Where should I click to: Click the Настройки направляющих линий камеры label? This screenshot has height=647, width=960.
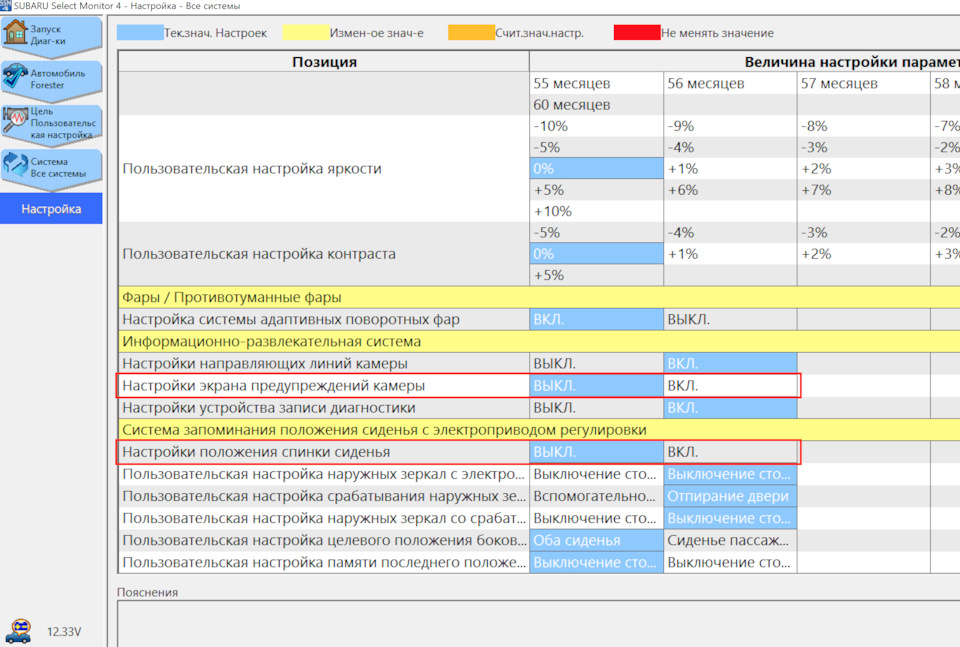coord(264,364)
